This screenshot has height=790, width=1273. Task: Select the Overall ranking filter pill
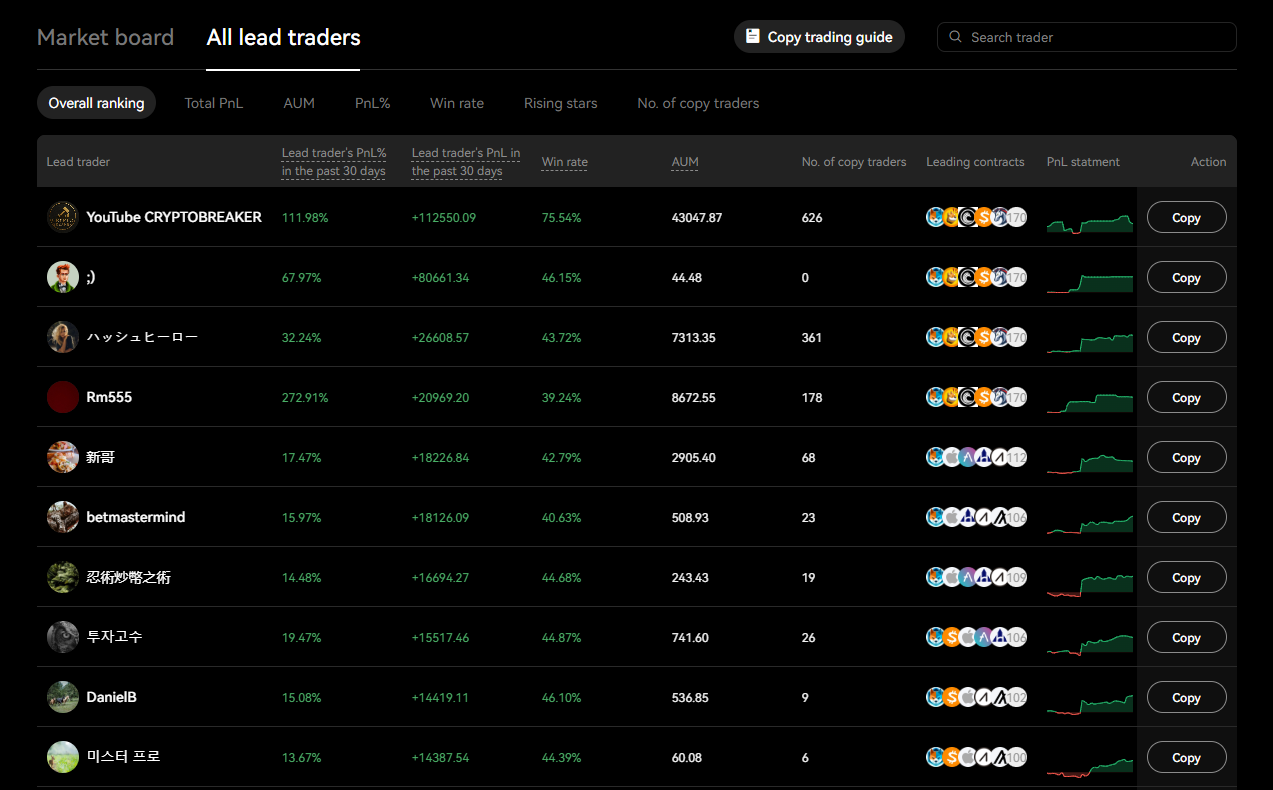coord(96,102)
